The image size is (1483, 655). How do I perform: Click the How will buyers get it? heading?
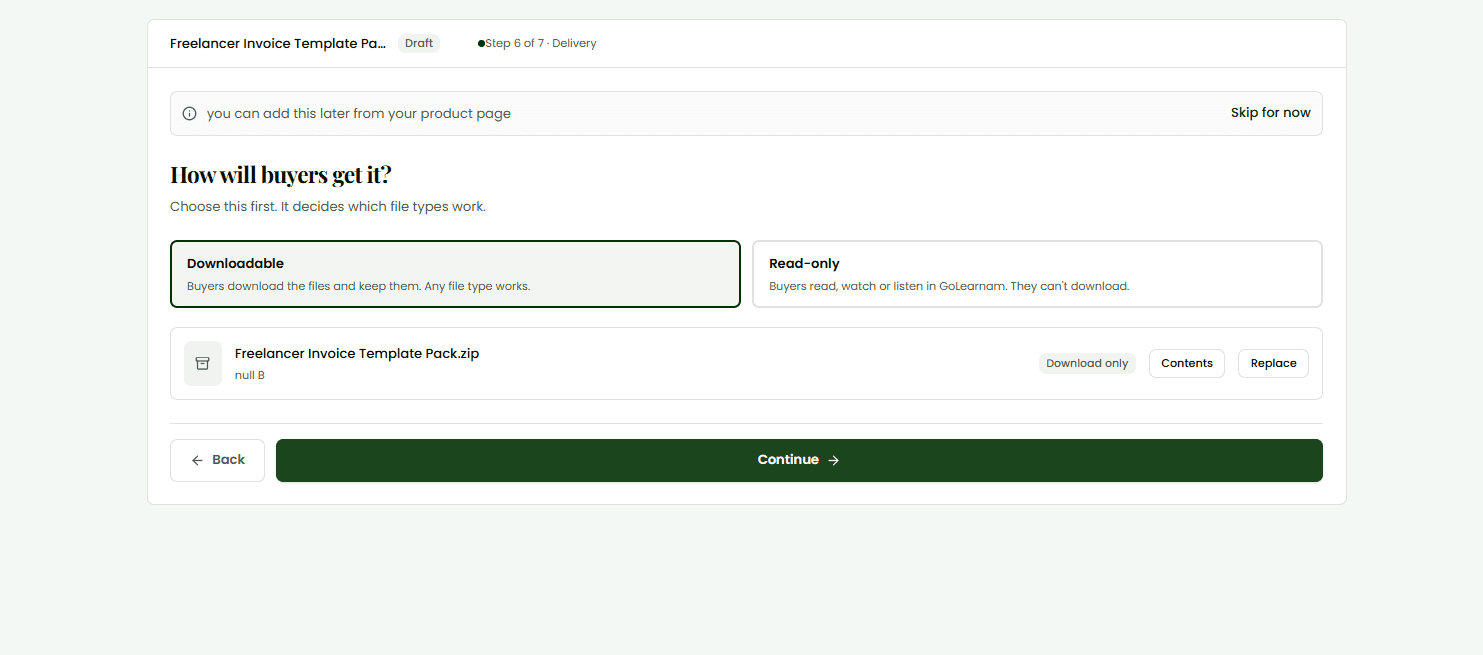tap(281, 175)
